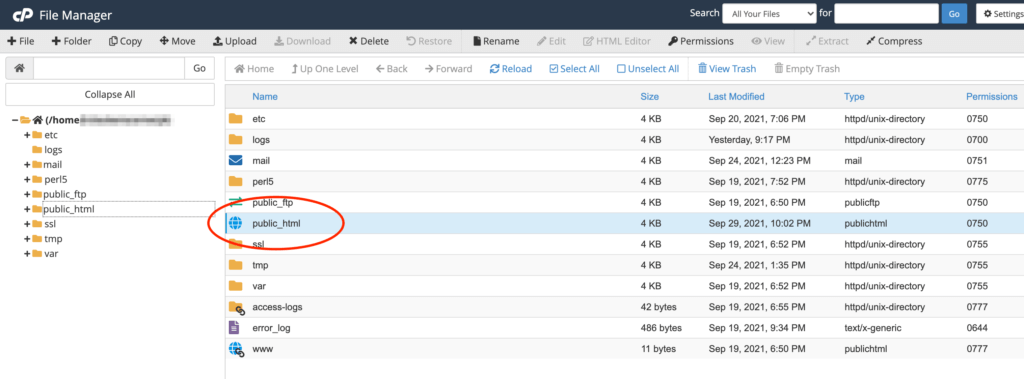Image resolution: width=1024 pixels, height=379 pixels.
Task: Click the View toolbar button
Action: (768, 41)
